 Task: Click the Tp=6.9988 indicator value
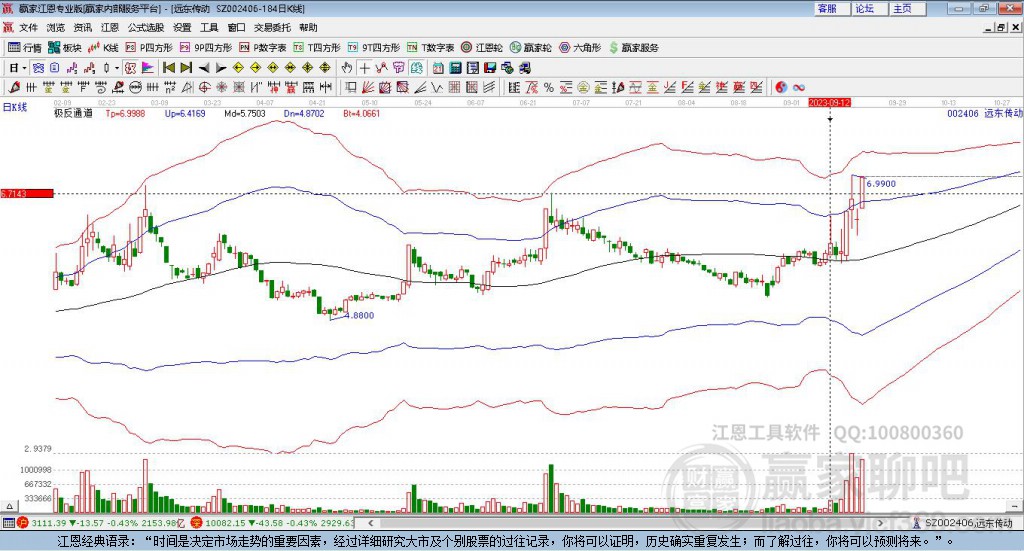tap(125, 114)
